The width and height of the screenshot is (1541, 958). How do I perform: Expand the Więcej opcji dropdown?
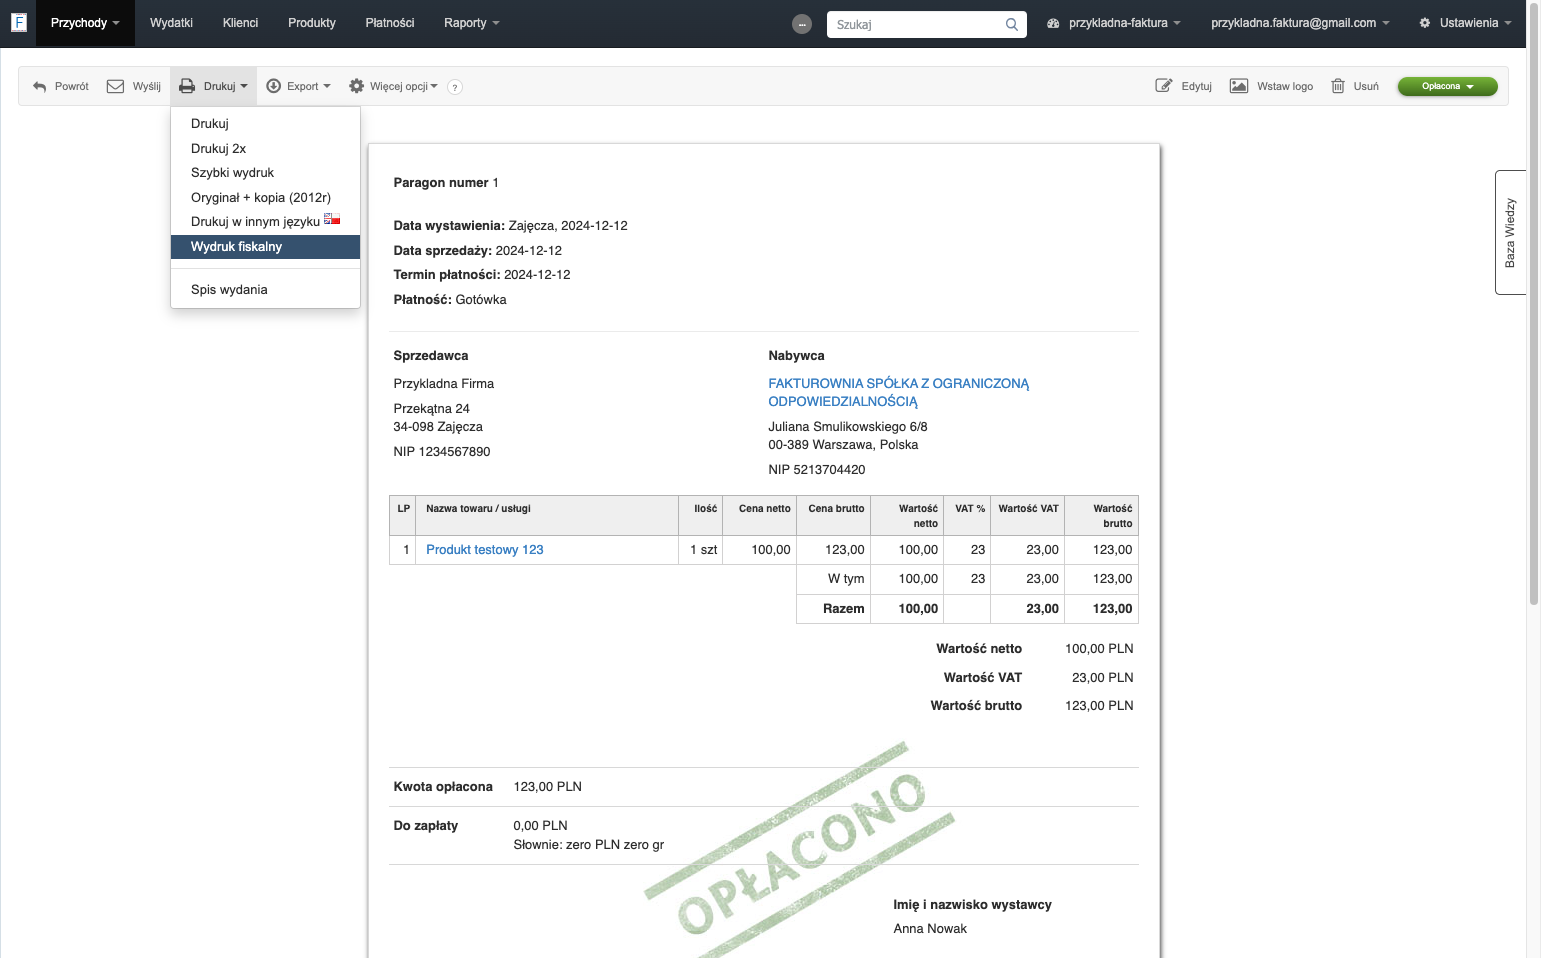pyautogui.click(x=434, y=86)
